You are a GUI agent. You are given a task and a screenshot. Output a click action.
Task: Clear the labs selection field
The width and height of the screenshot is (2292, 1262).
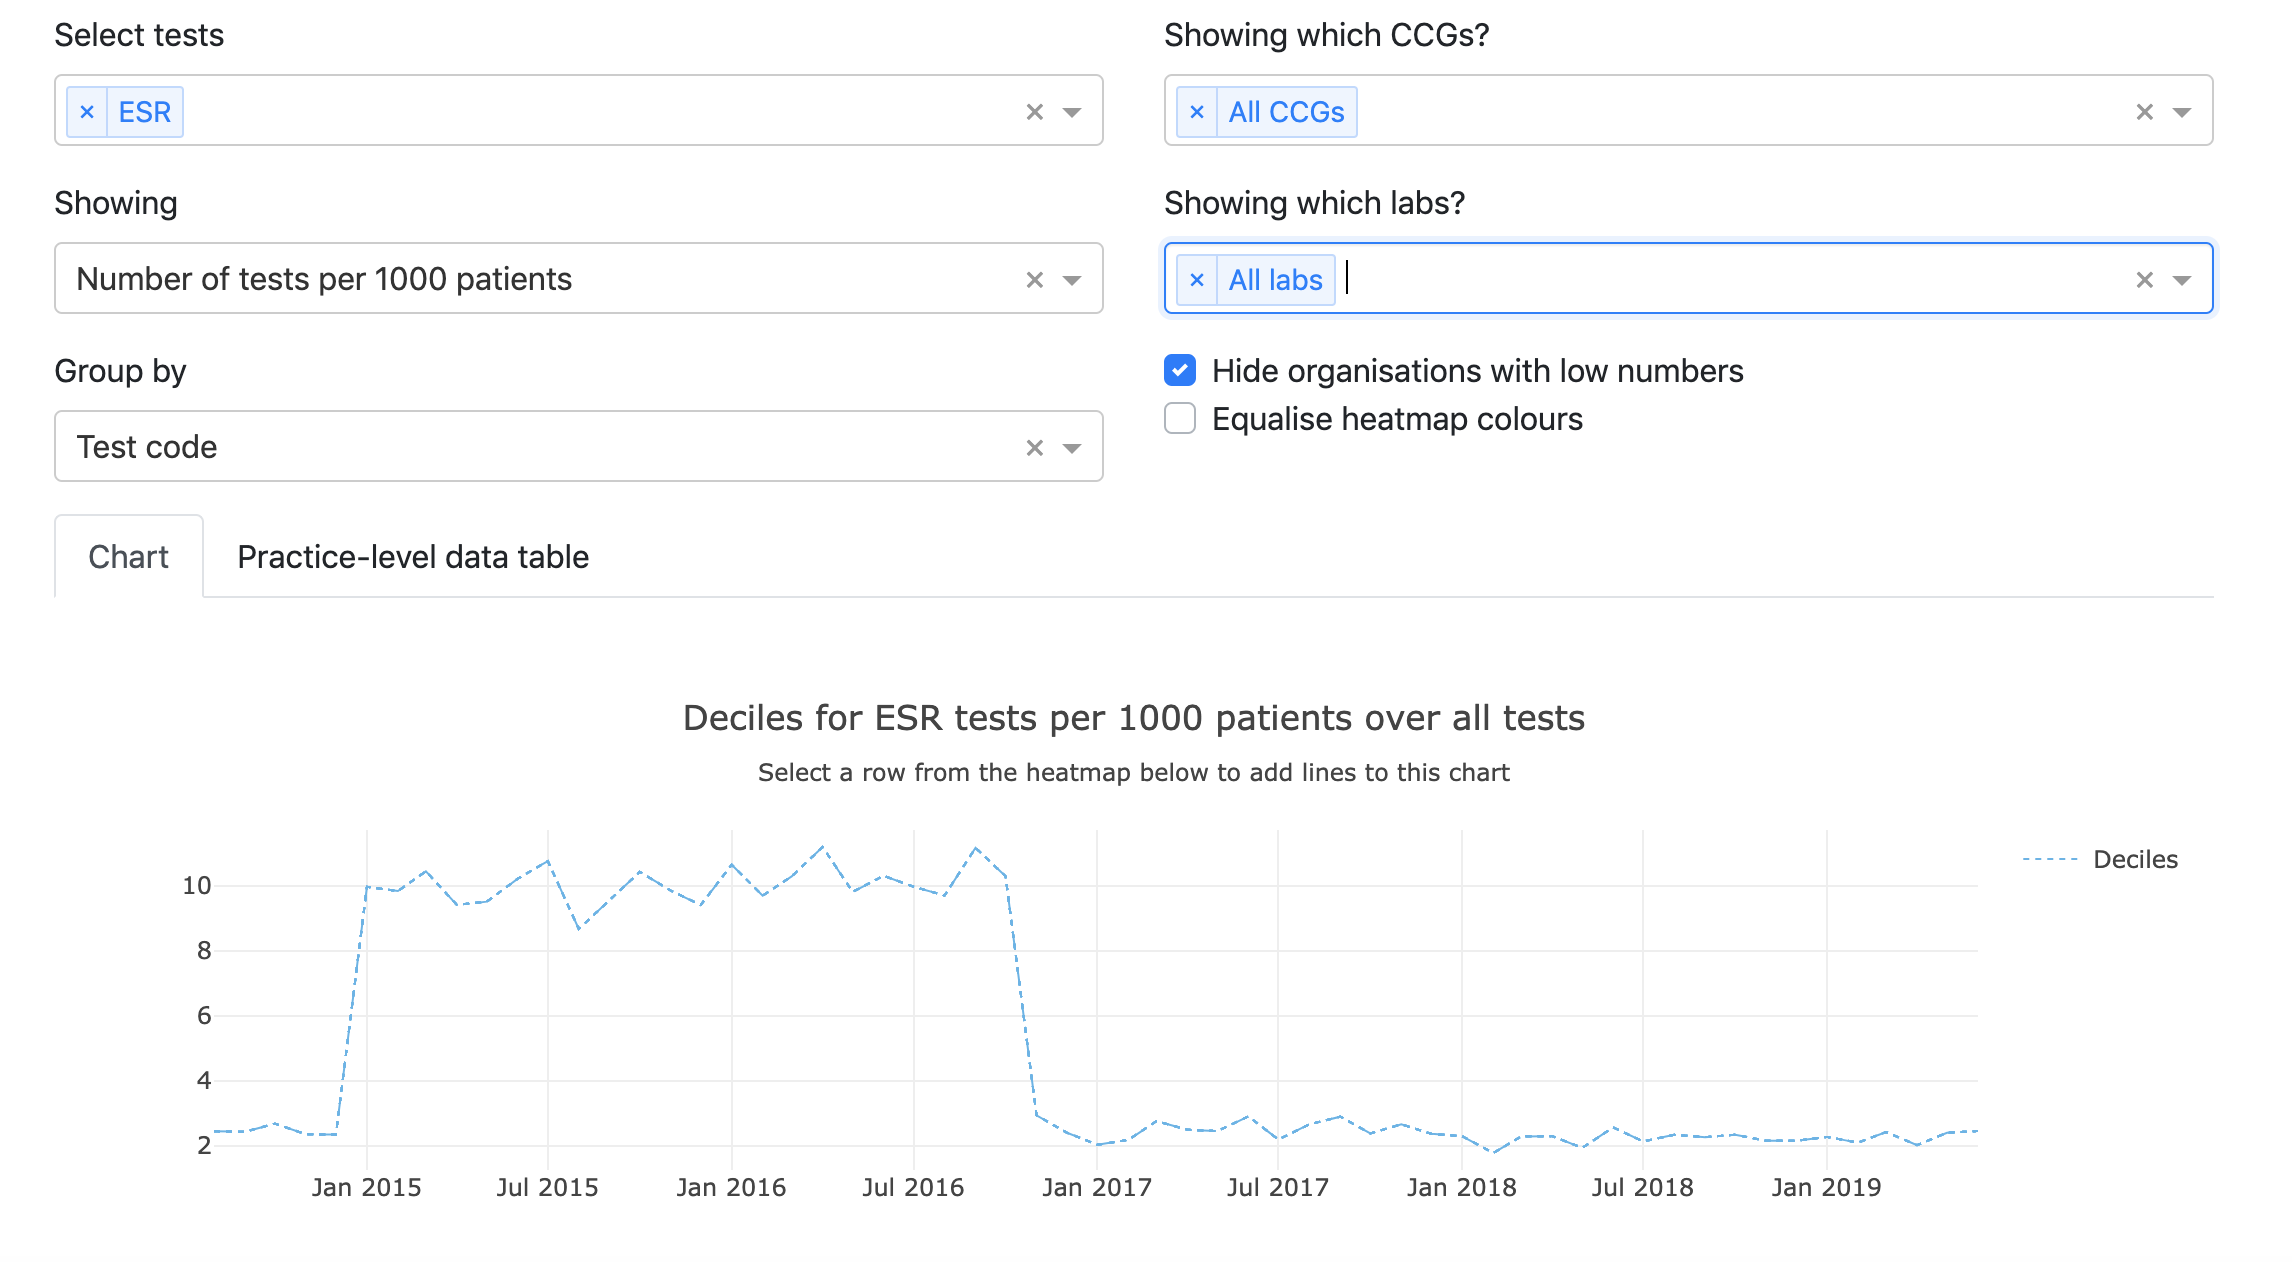pyautogui.click(x=2144, y=280)
